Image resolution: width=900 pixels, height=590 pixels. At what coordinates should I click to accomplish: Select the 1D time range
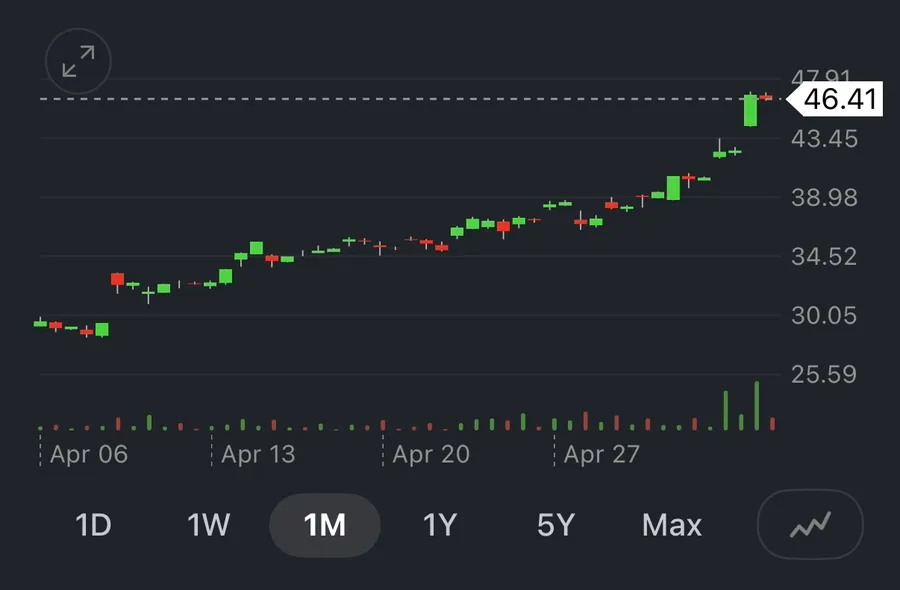[x=93, y=525]
